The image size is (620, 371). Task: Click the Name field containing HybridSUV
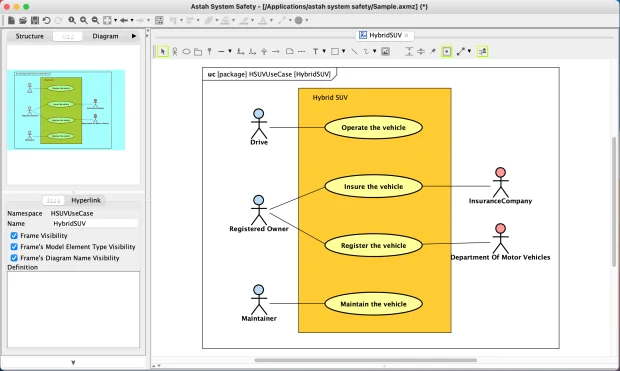point(95,223)
